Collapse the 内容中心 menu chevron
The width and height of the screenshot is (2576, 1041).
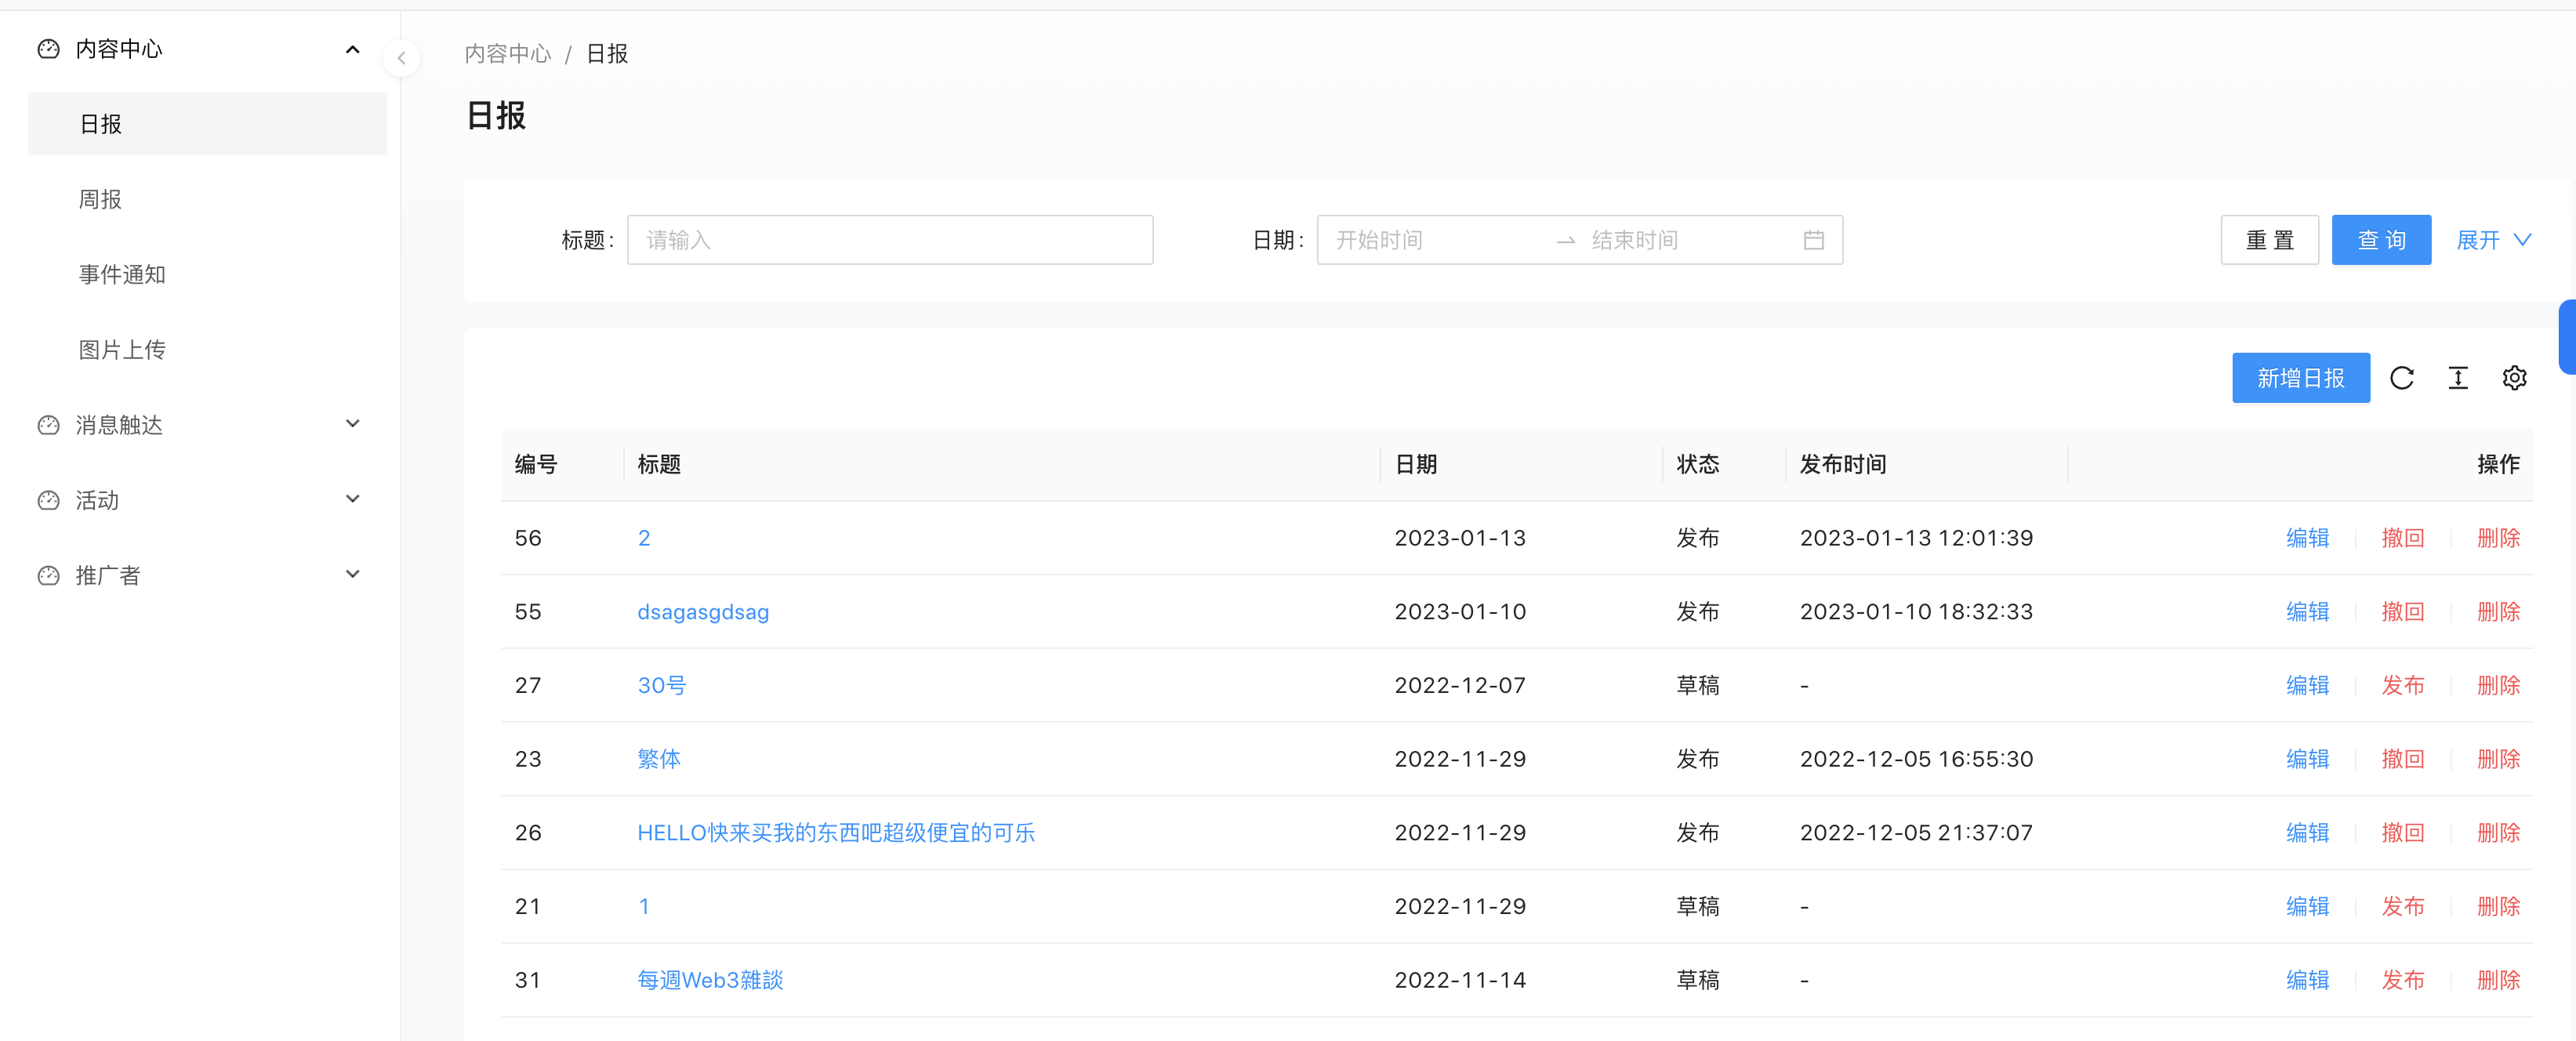coord(352,49)
